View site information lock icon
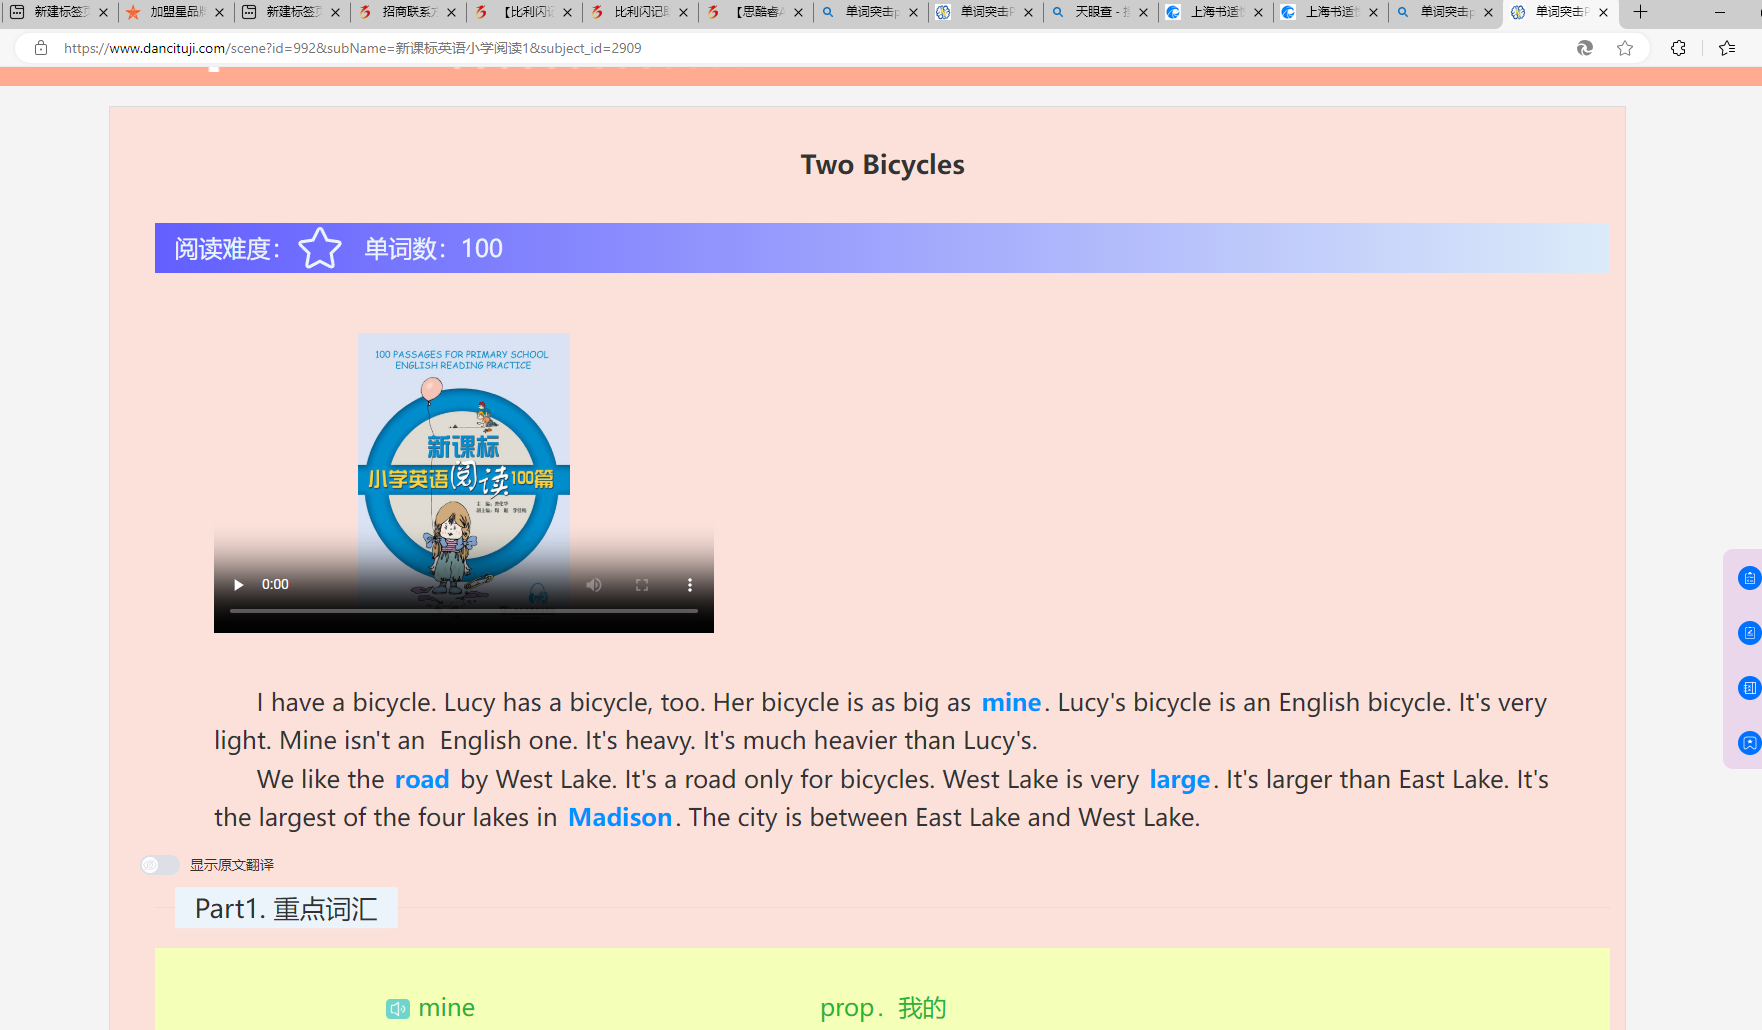 [x=41, y=48]
